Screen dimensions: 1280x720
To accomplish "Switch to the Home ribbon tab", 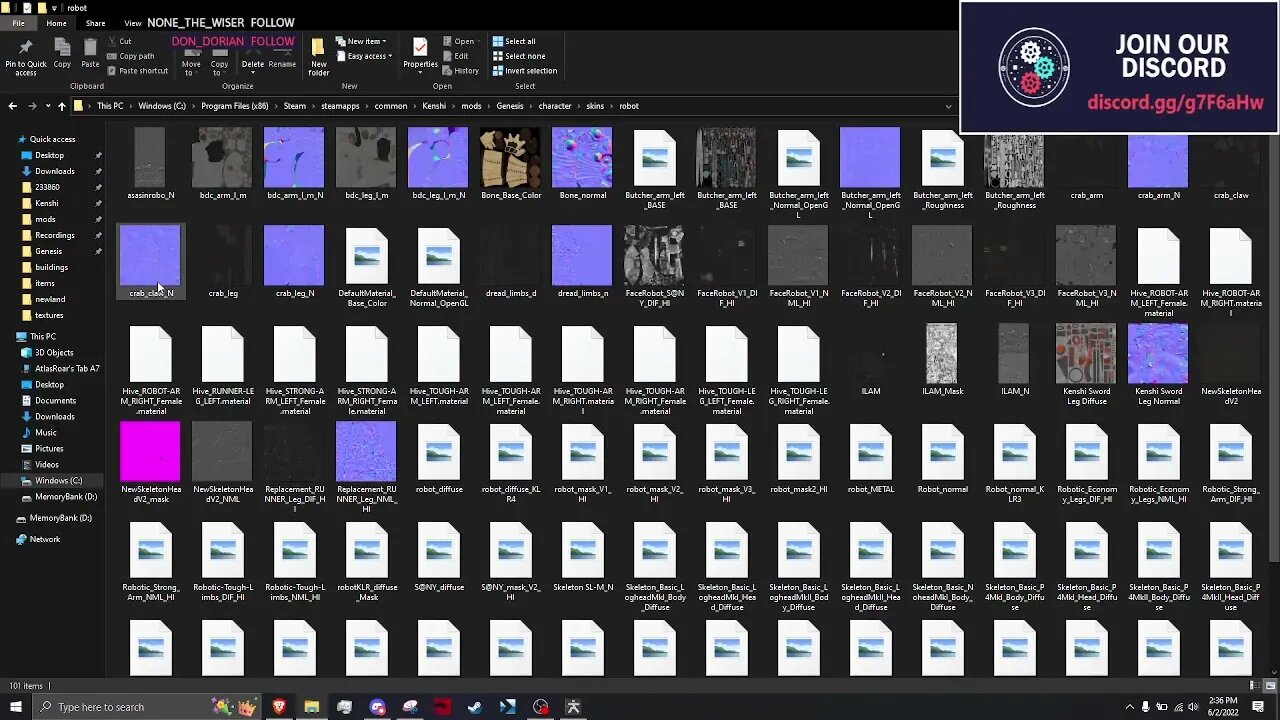I will pos(56,23).
